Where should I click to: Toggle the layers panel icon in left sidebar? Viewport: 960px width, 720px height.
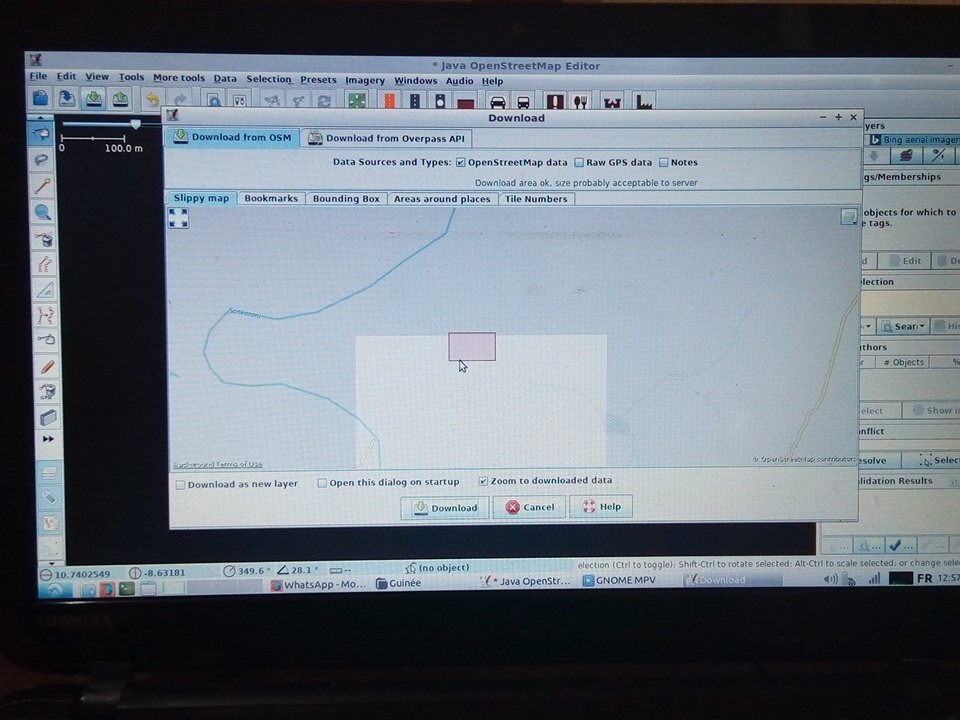tap(49, 472)
